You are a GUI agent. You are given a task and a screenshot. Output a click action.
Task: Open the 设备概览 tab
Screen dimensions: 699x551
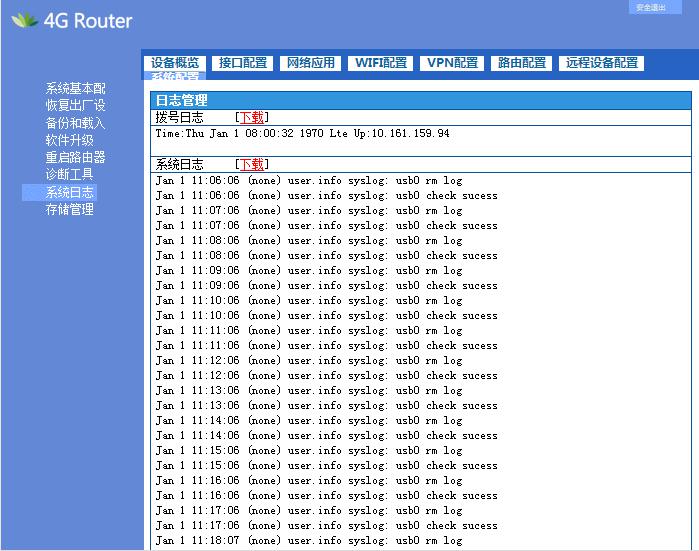[175, 63]
